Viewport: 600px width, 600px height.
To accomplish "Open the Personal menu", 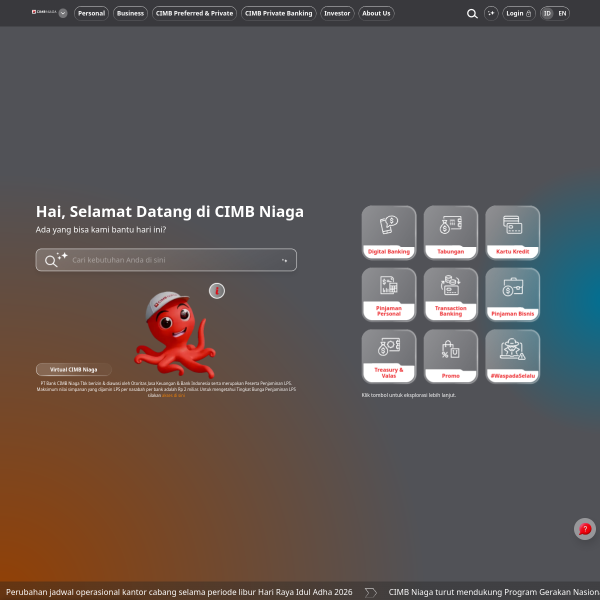I will (91, 13).
